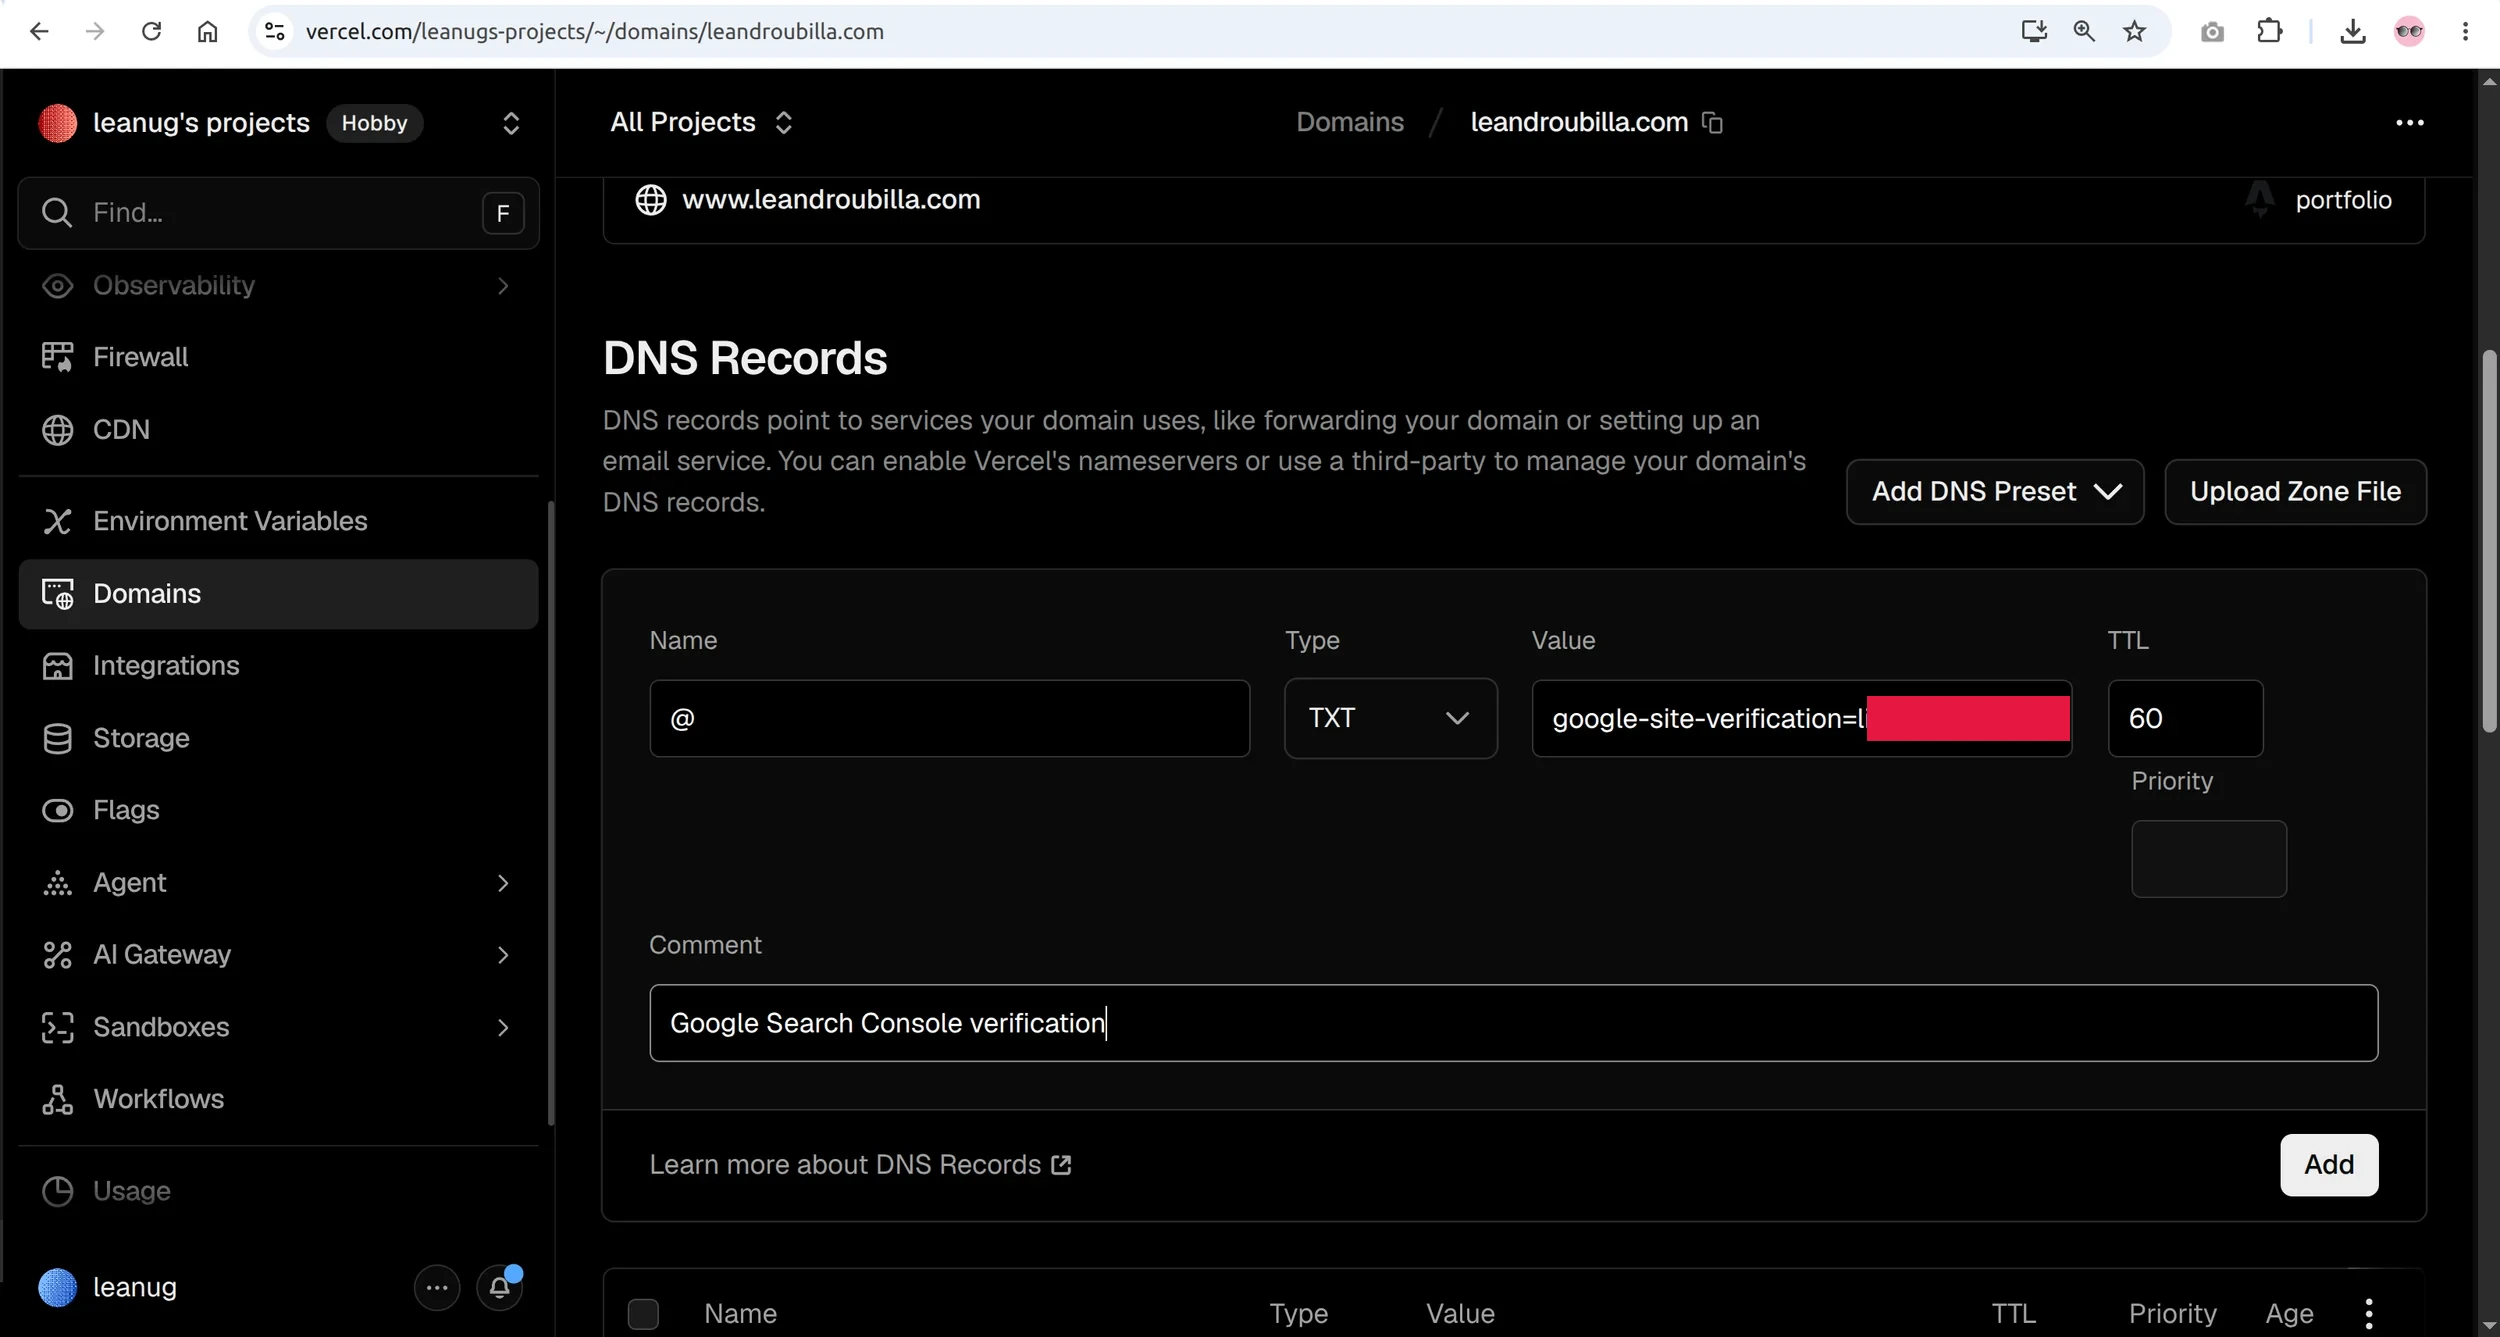Click the TTL field showing 60

(2185, 718)
